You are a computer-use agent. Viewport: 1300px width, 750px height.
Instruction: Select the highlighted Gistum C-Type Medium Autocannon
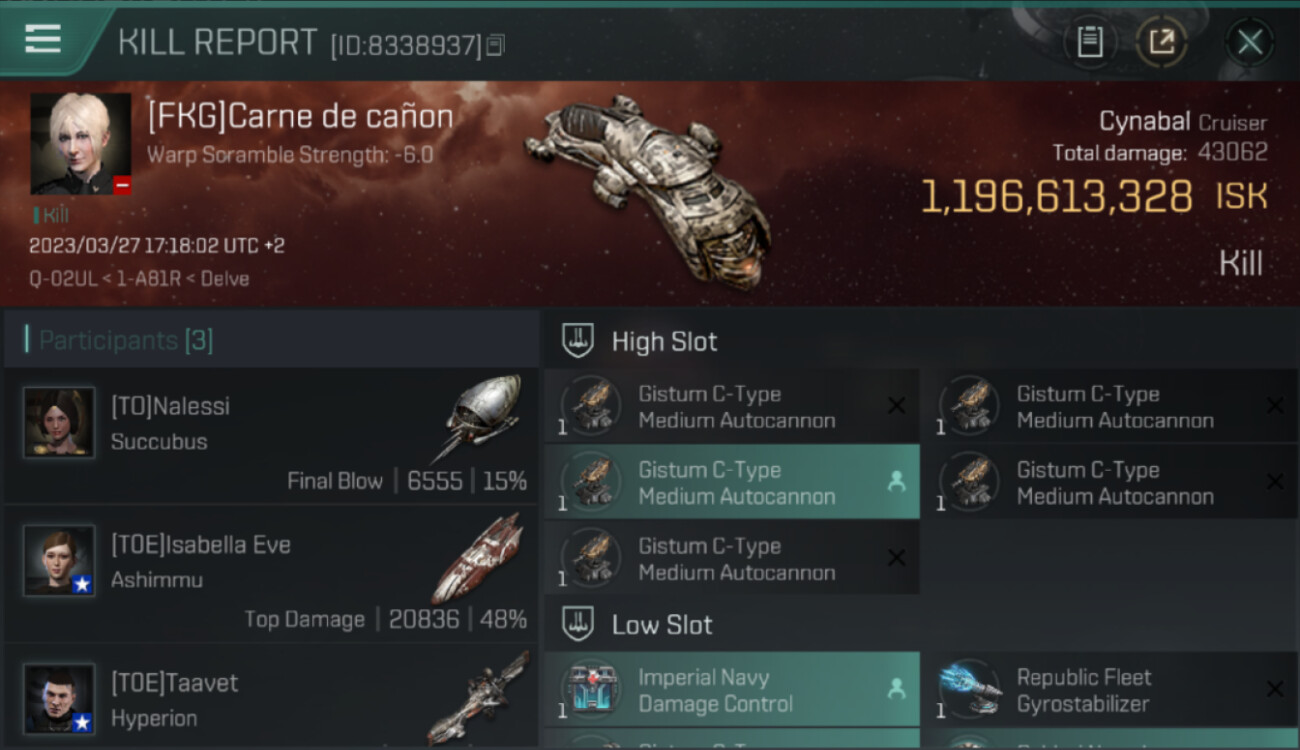coord(731,482)
